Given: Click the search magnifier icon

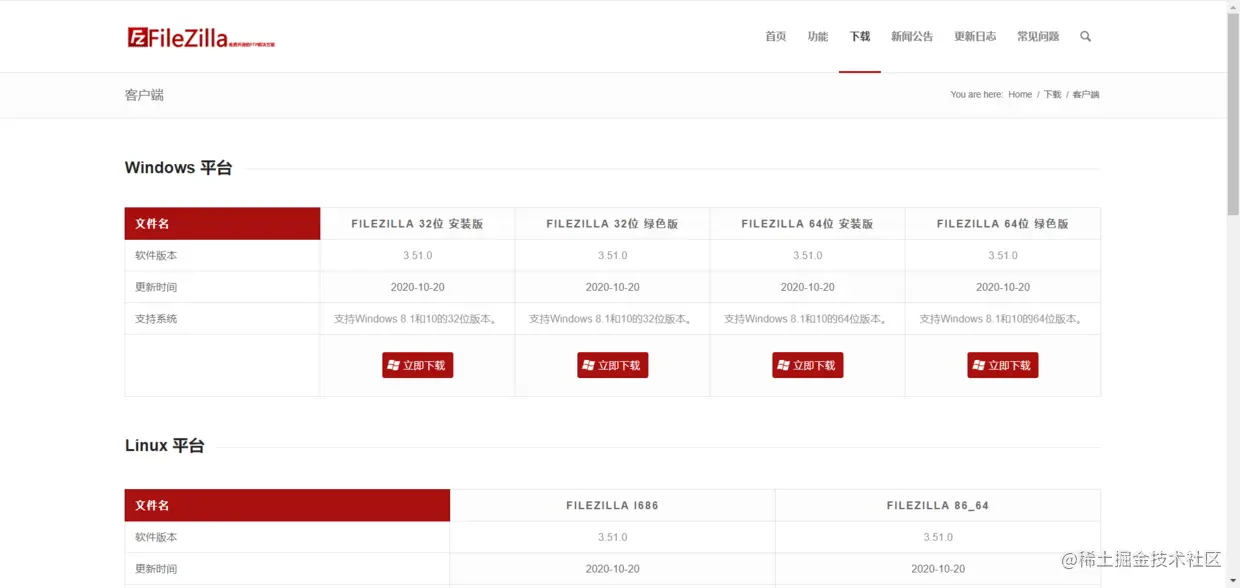Looking at the screenshot, I should point(1085,36).
